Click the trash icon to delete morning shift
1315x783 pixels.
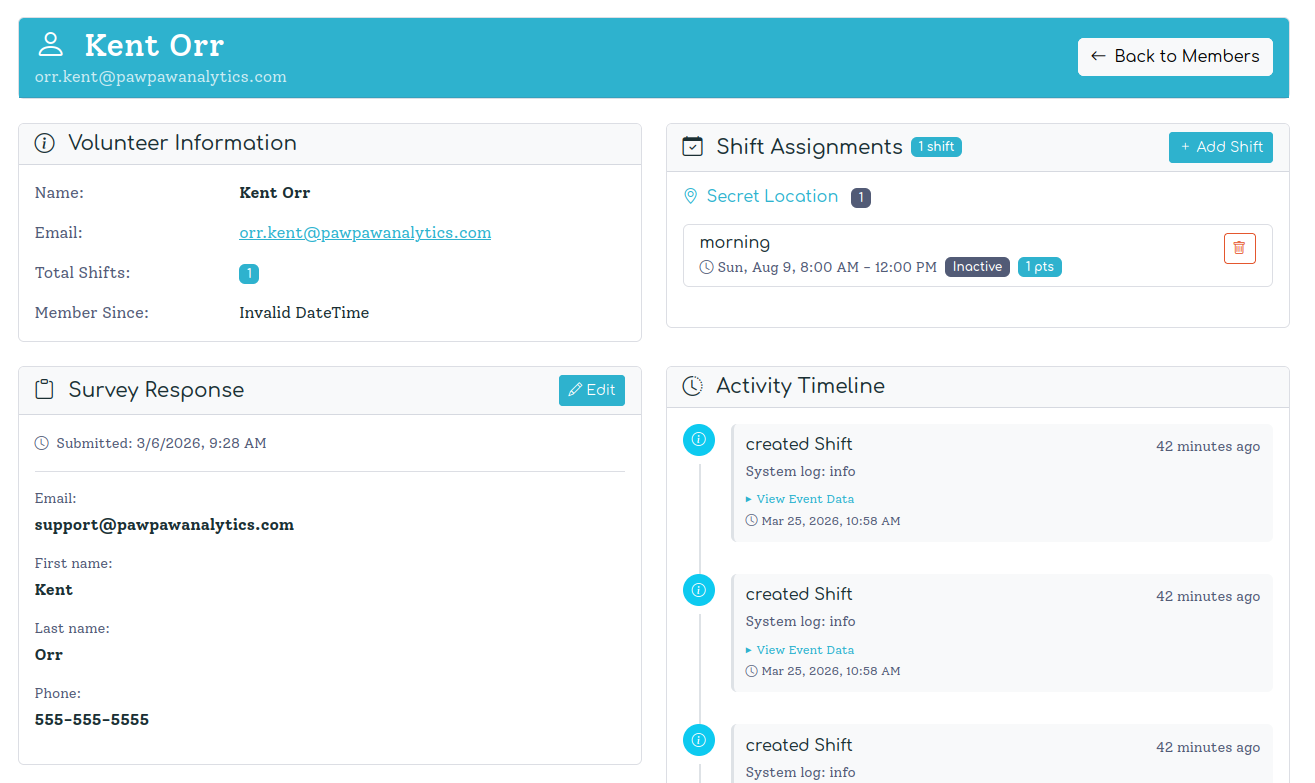1239,248
